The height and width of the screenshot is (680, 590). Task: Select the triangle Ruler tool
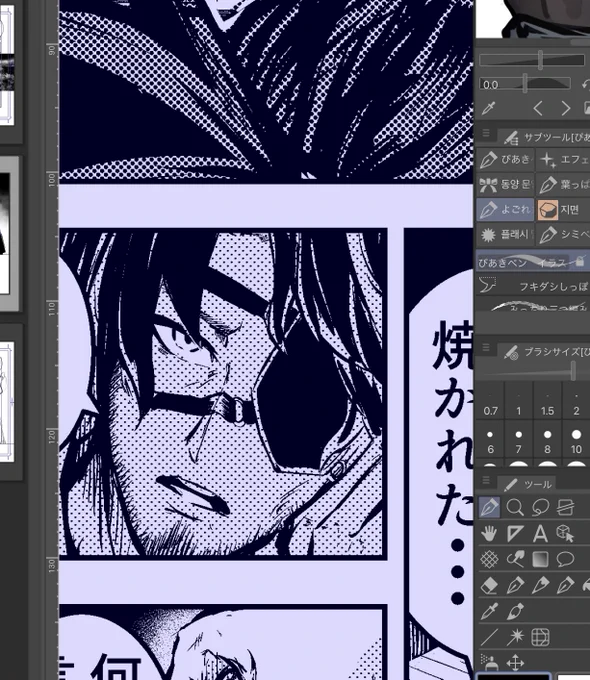(x=515, y=533)
